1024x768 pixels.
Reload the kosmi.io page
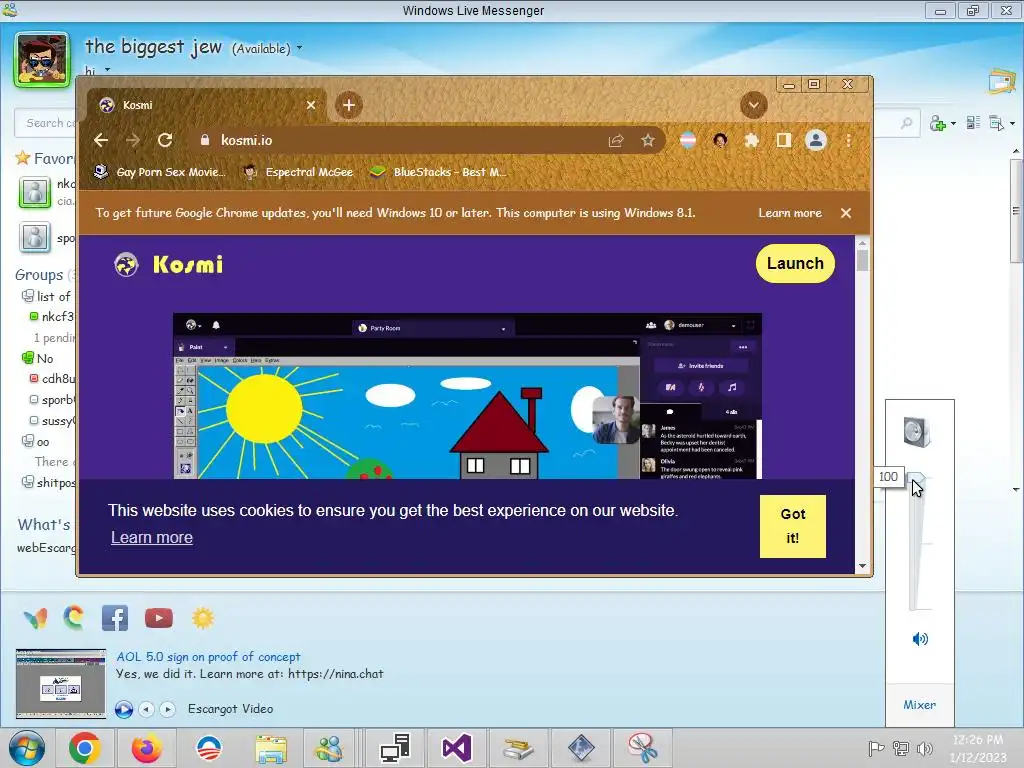coord(165,140)
